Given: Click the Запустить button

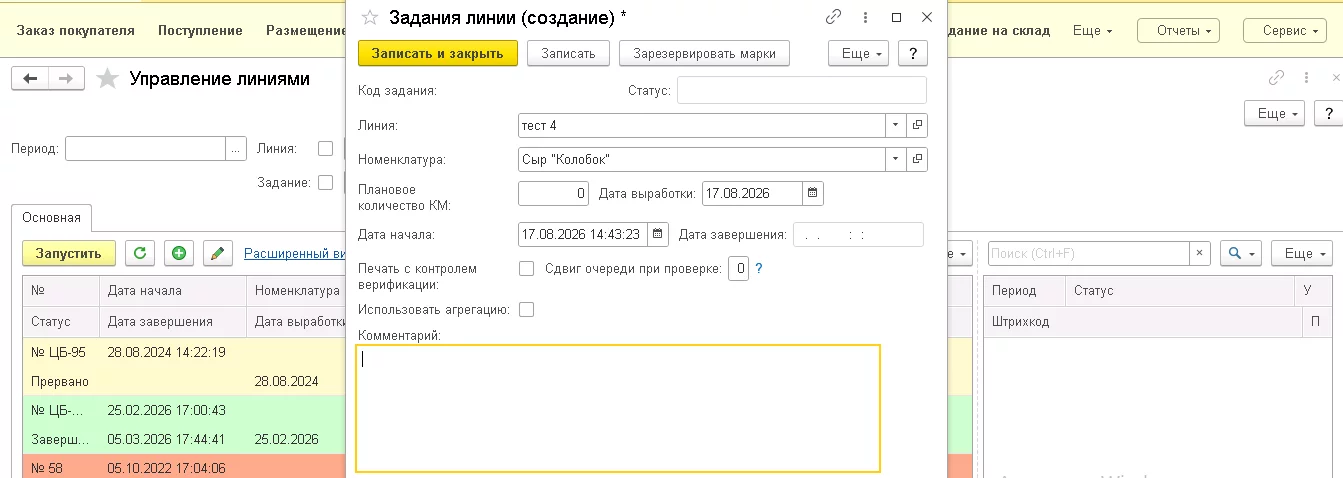Looking at the screenshot, I should click(x=69, y=253).
